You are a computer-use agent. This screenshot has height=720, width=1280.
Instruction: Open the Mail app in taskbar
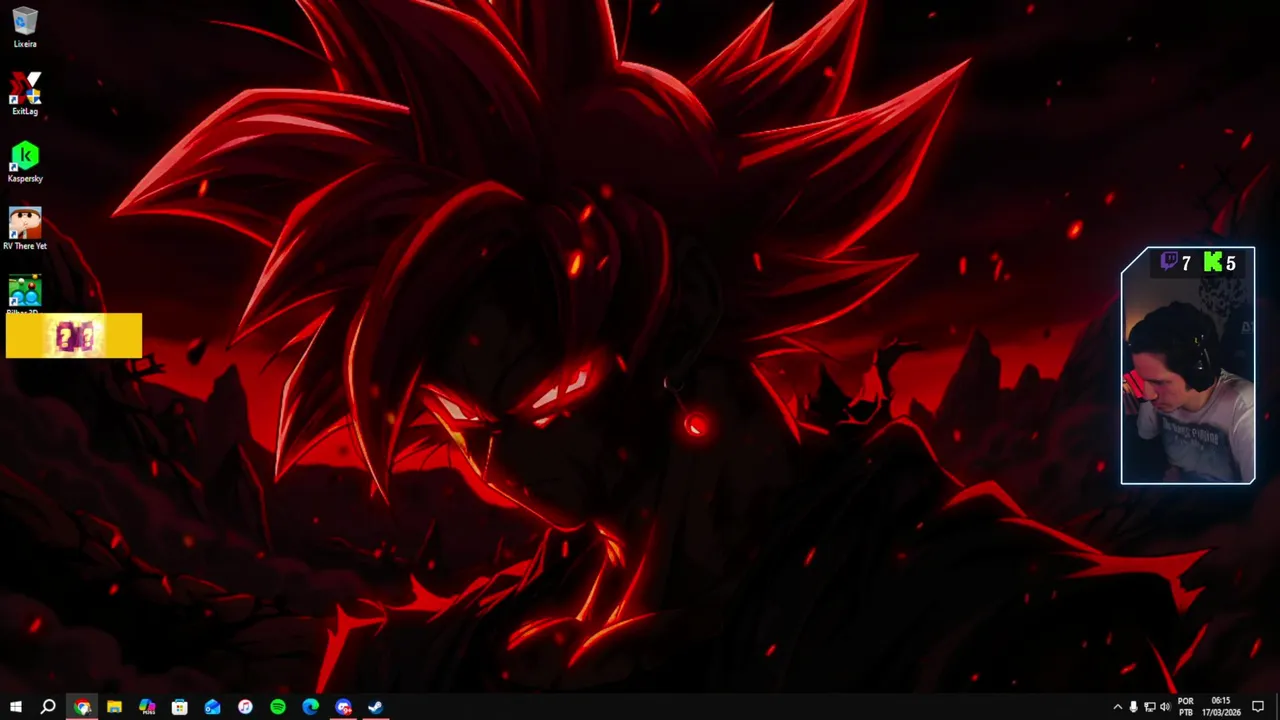[x=212, y=707]
